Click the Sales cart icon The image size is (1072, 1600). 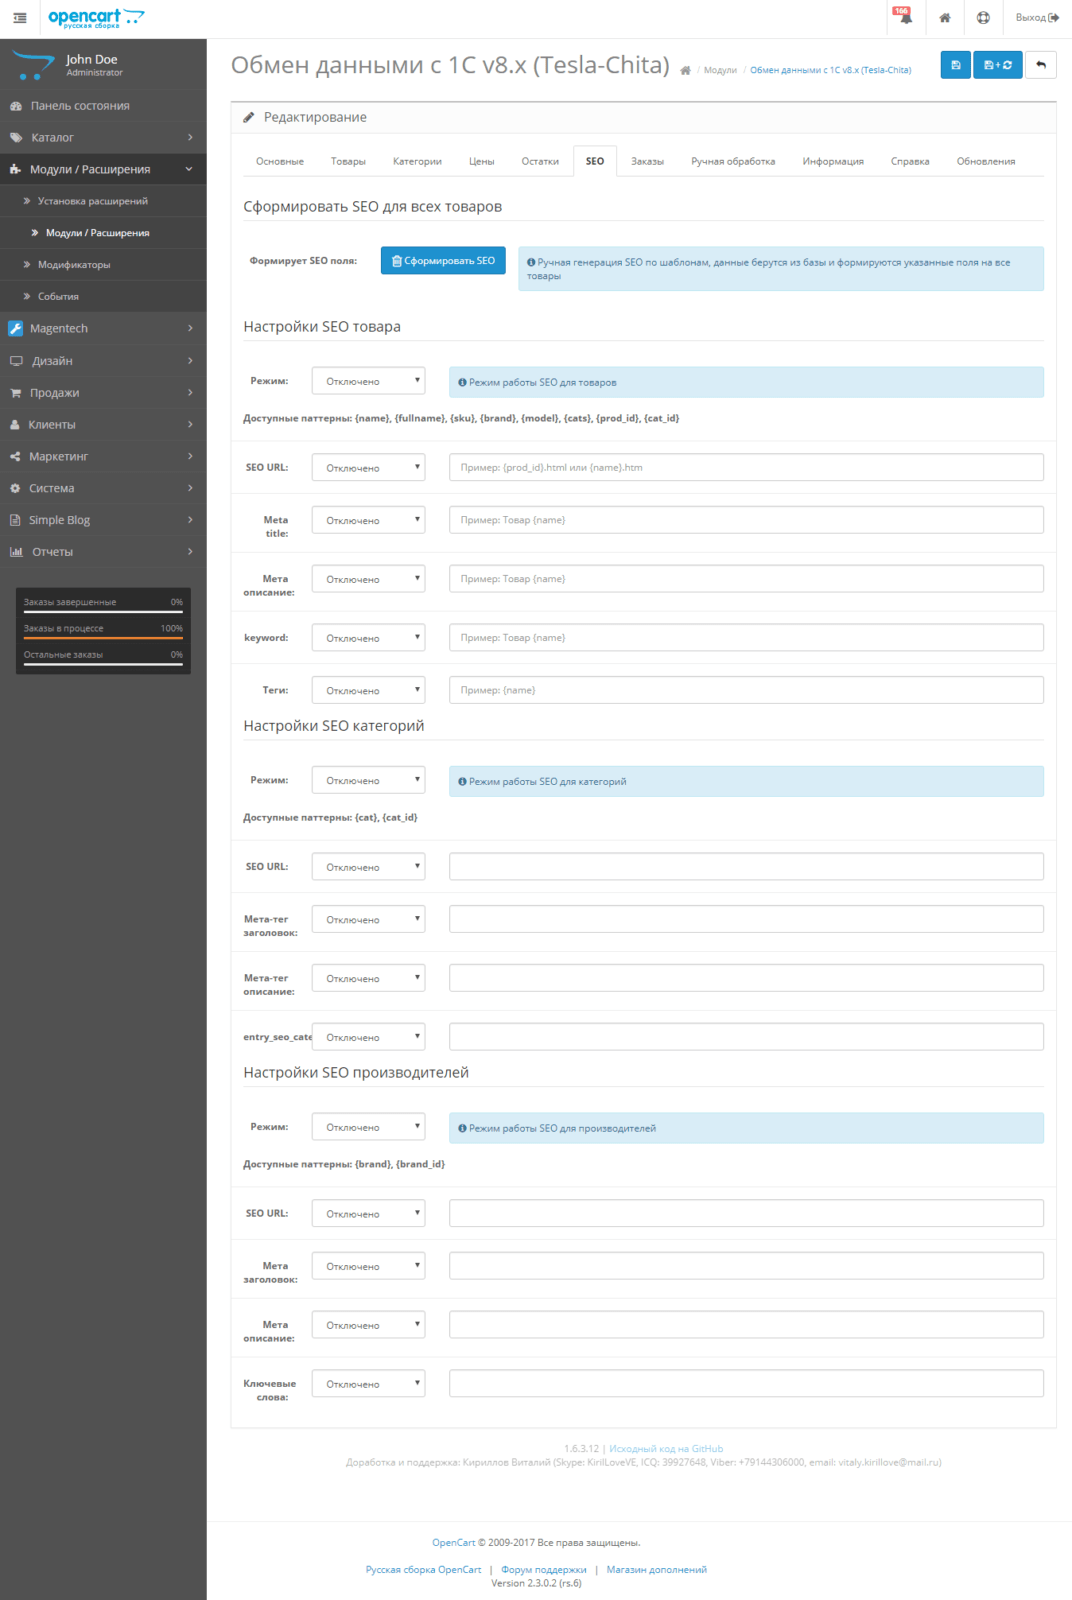click(x=16, y=393)
